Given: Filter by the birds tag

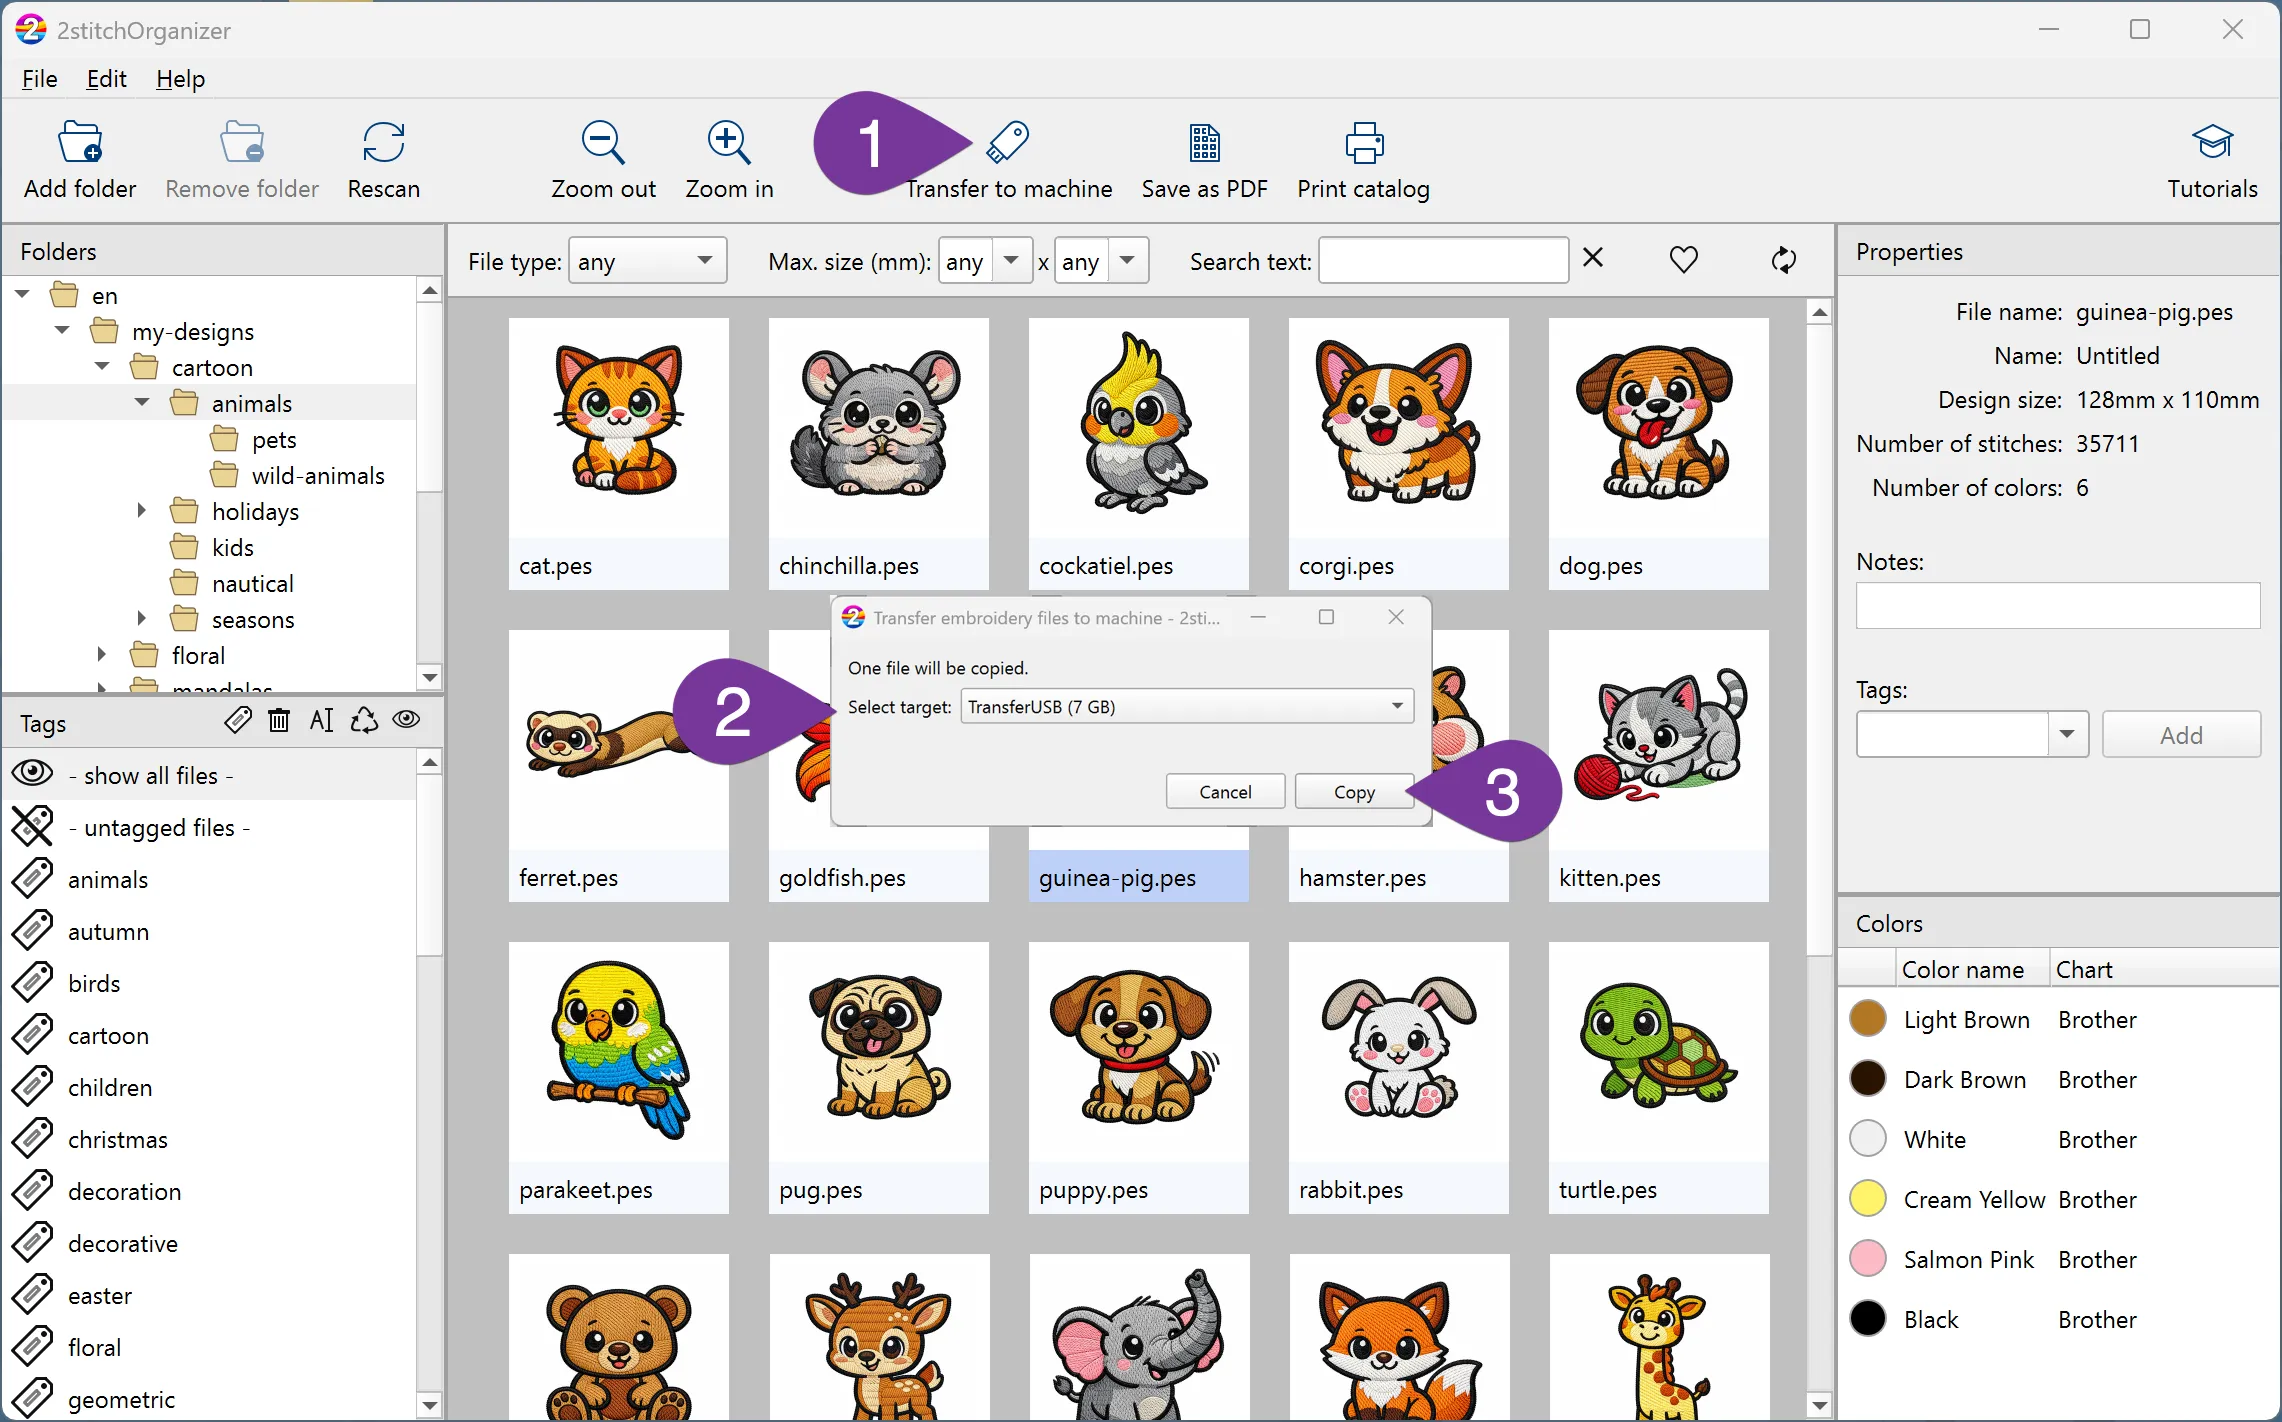Looking at the screenshot, I should coord(210,983).
